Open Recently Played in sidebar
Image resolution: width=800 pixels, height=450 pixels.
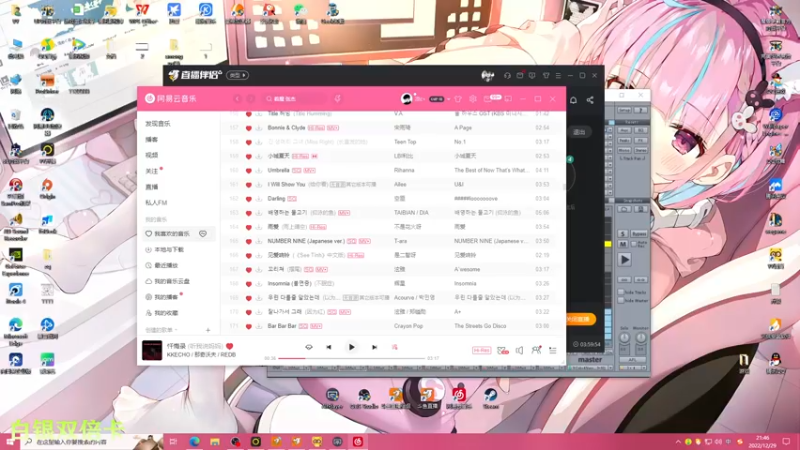coord(162,265)
